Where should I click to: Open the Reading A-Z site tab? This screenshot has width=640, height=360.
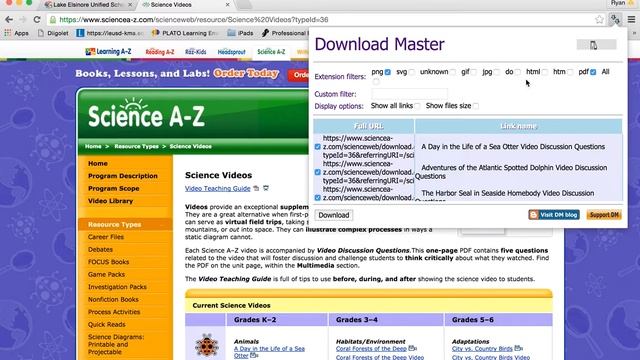coord(160,52)
